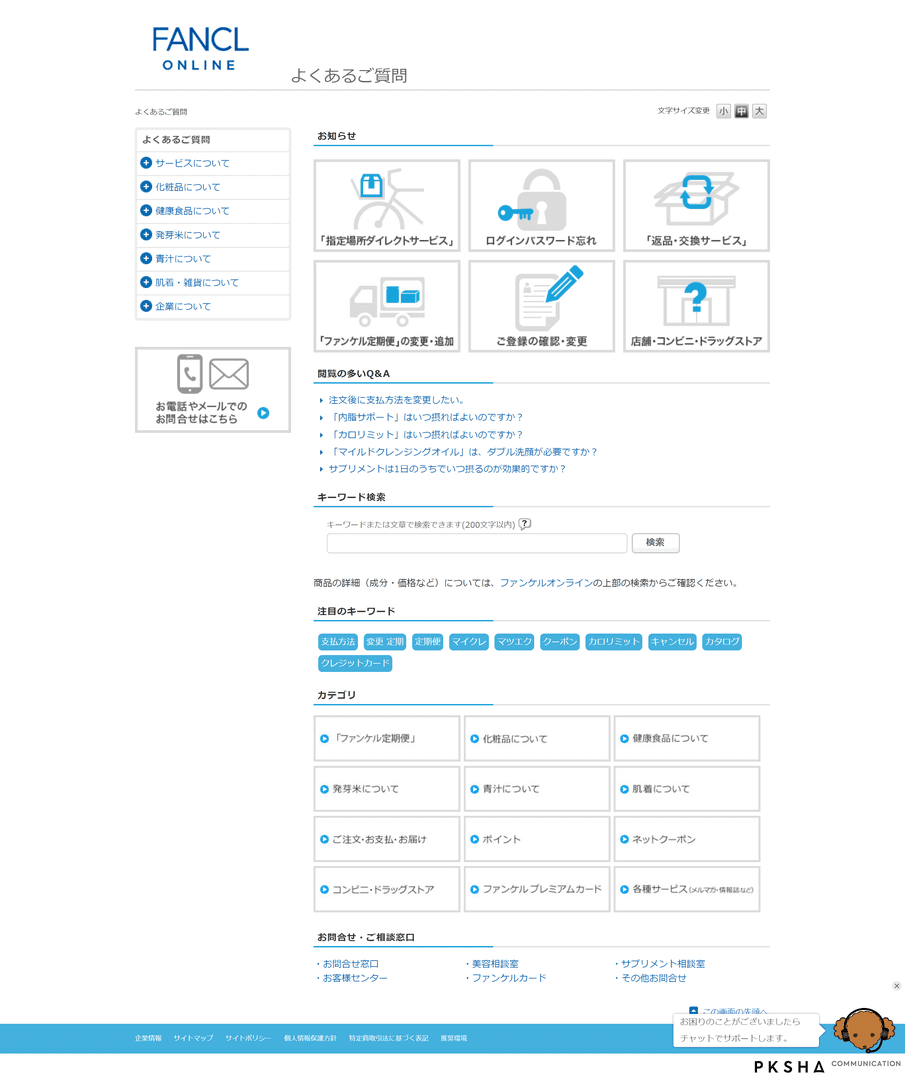905x1080 pixels.
Task: Open the 美容相談室 link
Action: pos(495,964)
